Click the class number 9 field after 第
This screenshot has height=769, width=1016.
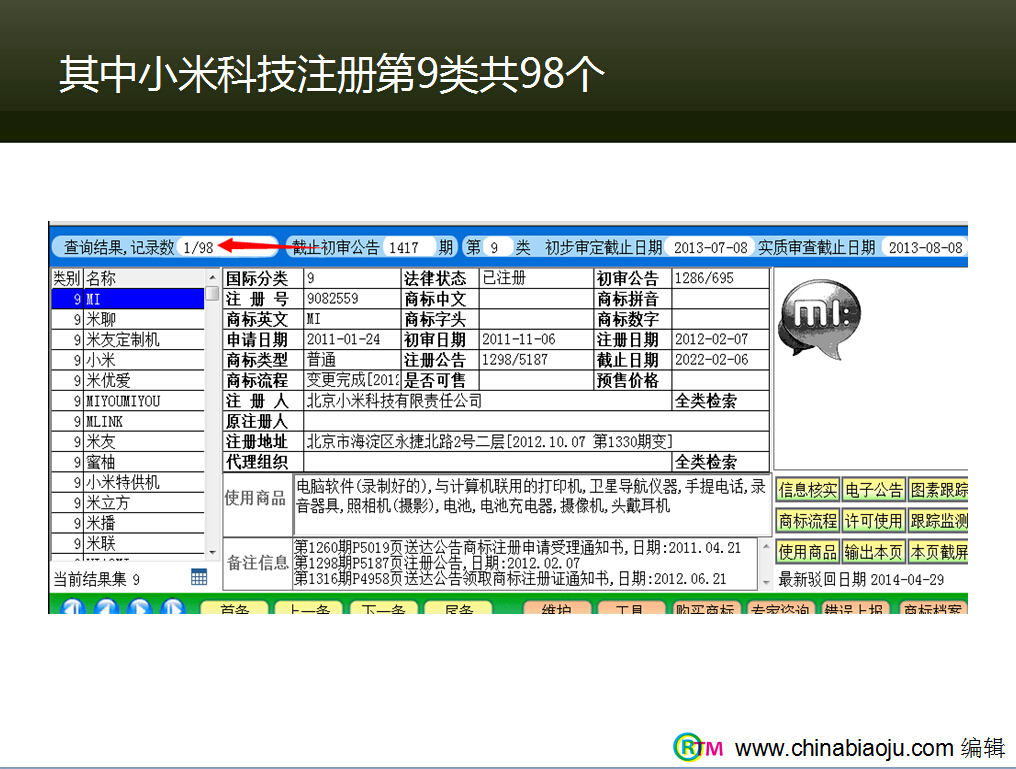click(498, 247)
